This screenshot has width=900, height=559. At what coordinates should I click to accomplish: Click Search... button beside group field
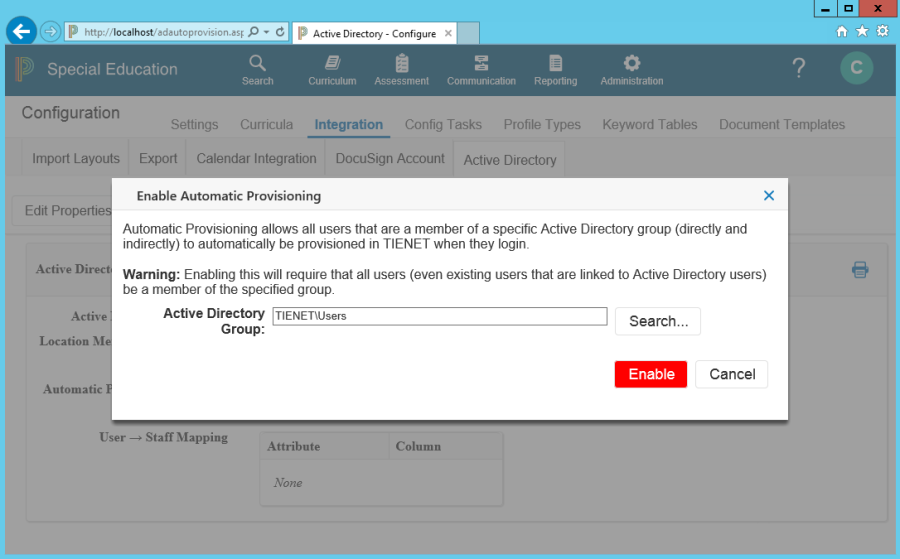point(658,321)
